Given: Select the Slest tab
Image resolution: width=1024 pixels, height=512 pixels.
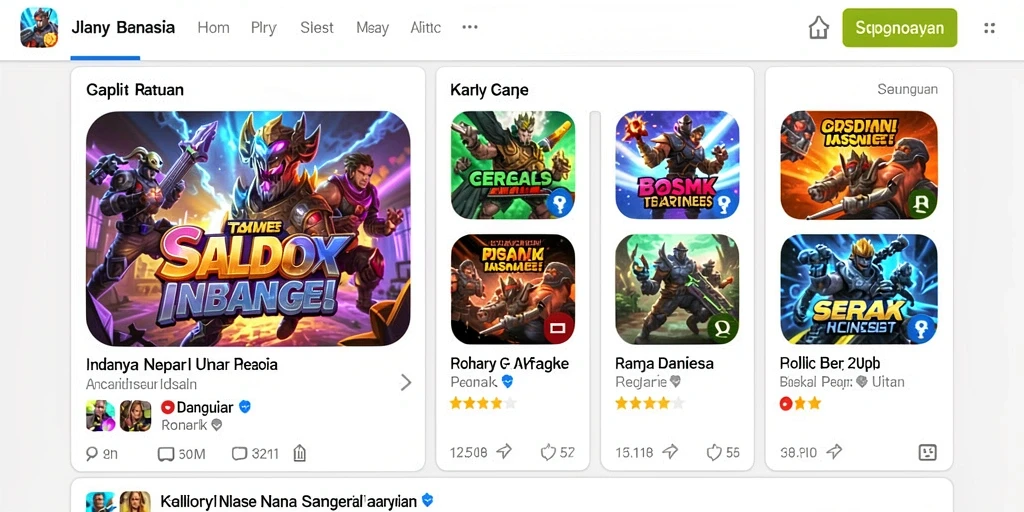Looking at the screenshot, I should (317, 28).
